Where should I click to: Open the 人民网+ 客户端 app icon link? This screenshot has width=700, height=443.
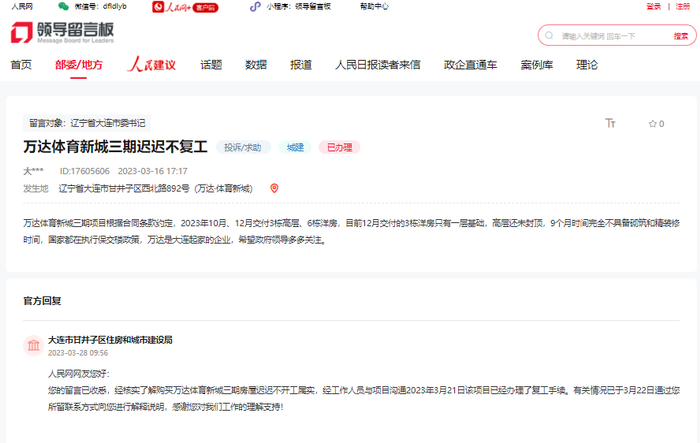coord(185,7)
